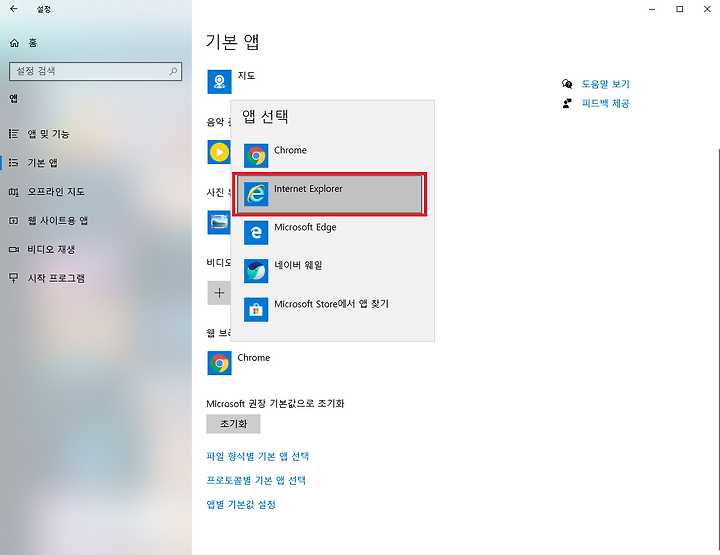
Task: Click the back arrow in Settings
Action: point(14,9)
